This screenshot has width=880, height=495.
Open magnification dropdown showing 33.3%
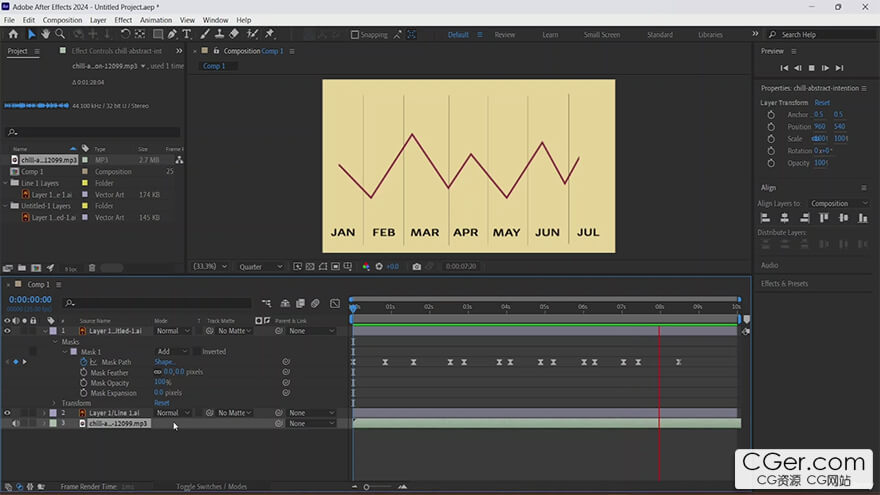coord(210,267)
